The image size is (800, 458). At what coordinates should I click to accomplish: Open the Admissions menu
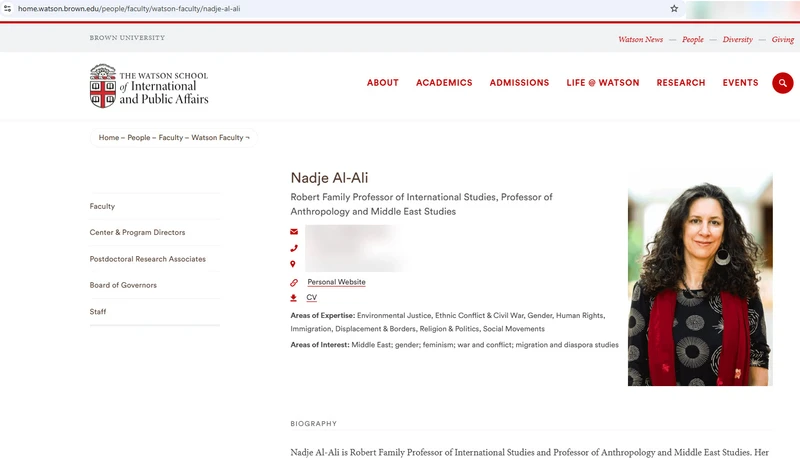[519, 83]
